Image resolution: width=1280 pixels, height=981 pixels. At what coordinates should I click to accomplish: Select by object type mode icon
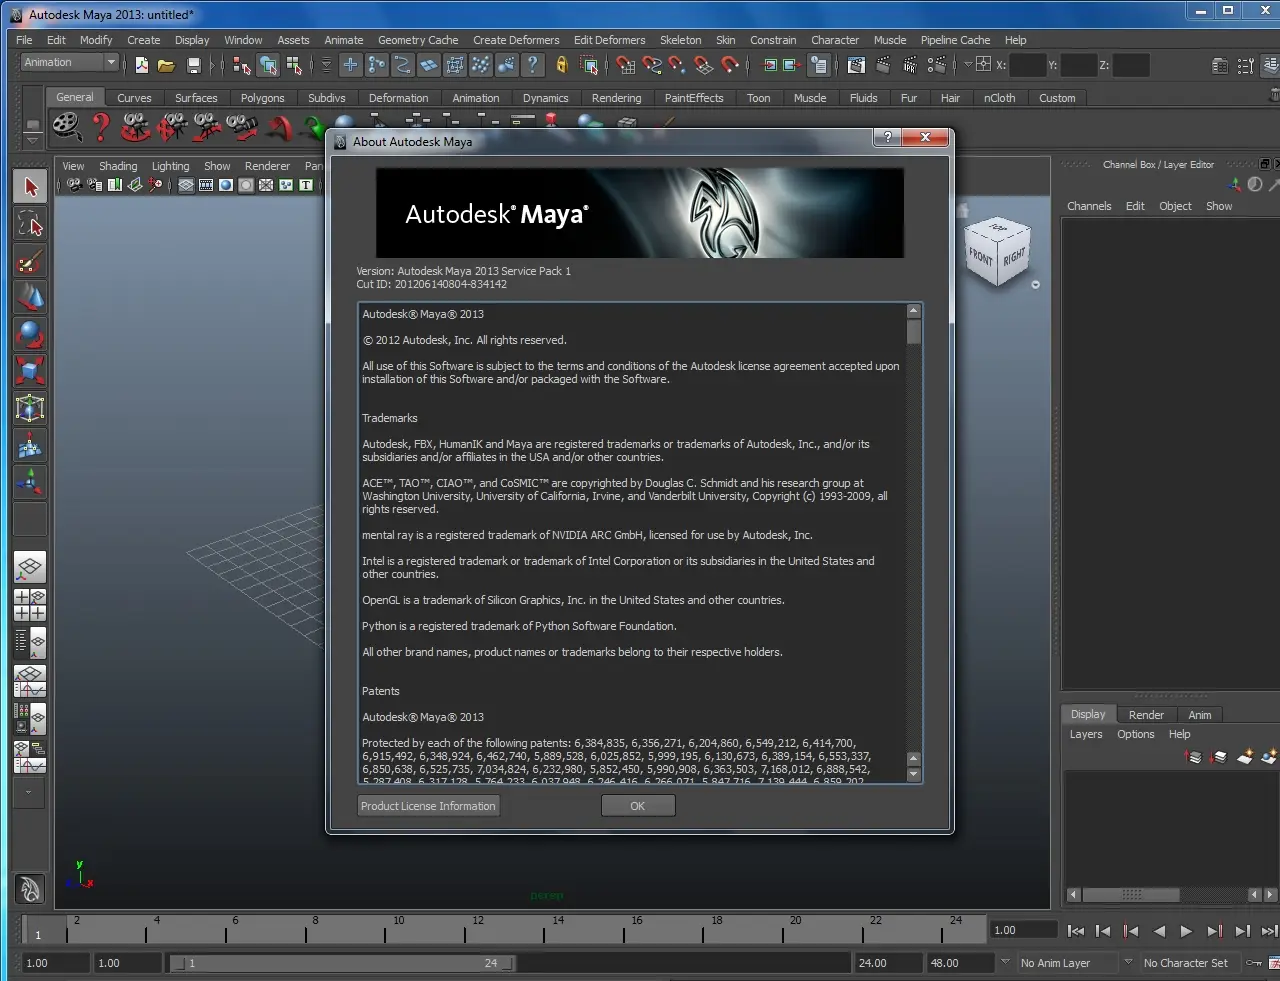click(x=268, y=65)
